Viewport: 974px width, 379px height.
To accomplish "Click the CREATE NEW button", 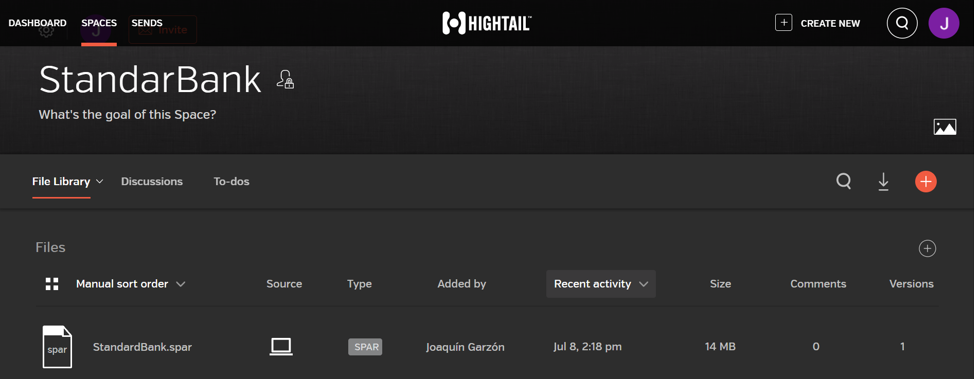I will click(817, 23).
